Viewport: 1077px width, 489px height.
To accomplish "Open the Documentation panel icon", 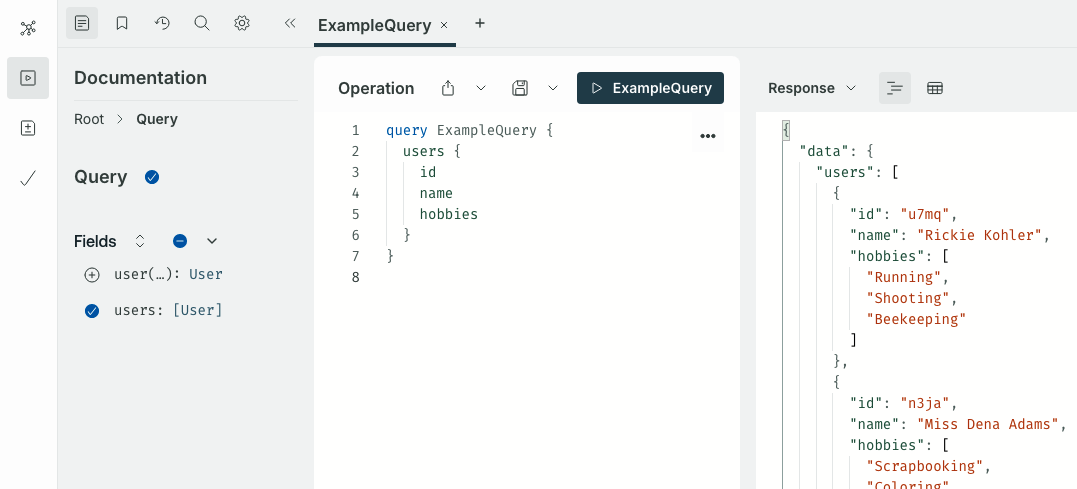I will point(82,23).
